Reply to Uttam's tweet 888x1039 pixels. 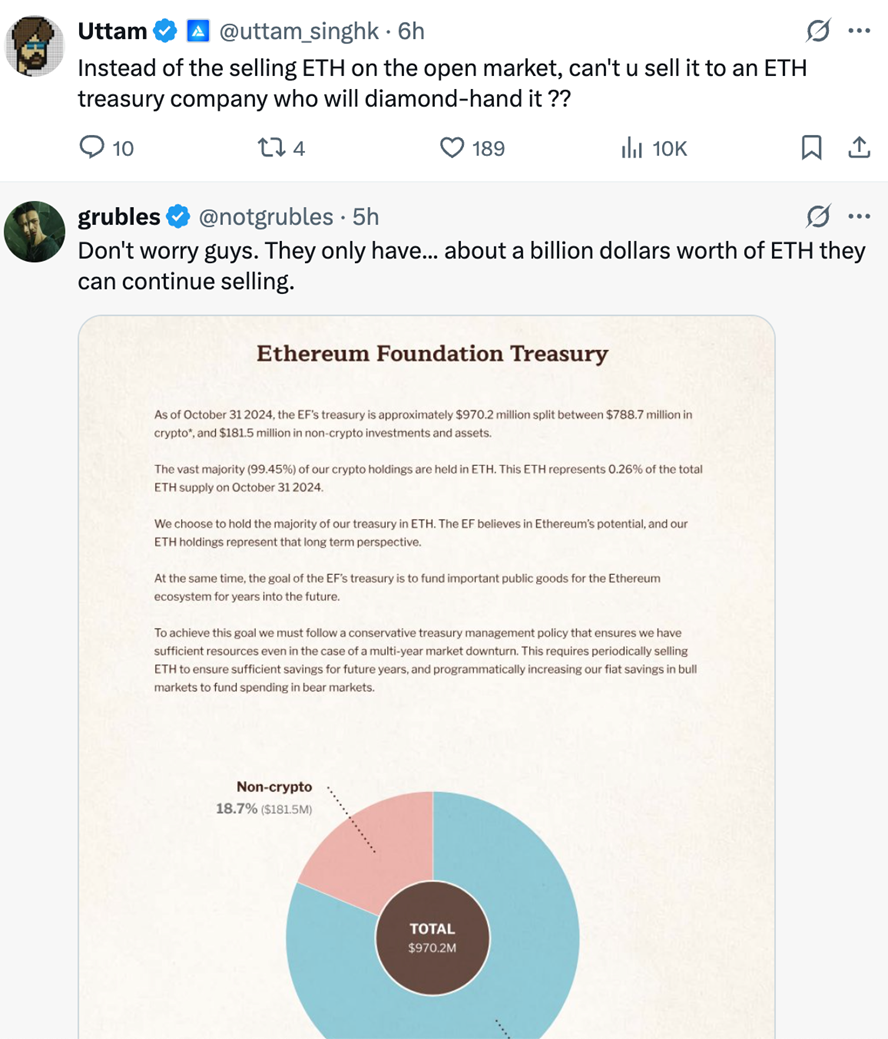click(93, 148)
